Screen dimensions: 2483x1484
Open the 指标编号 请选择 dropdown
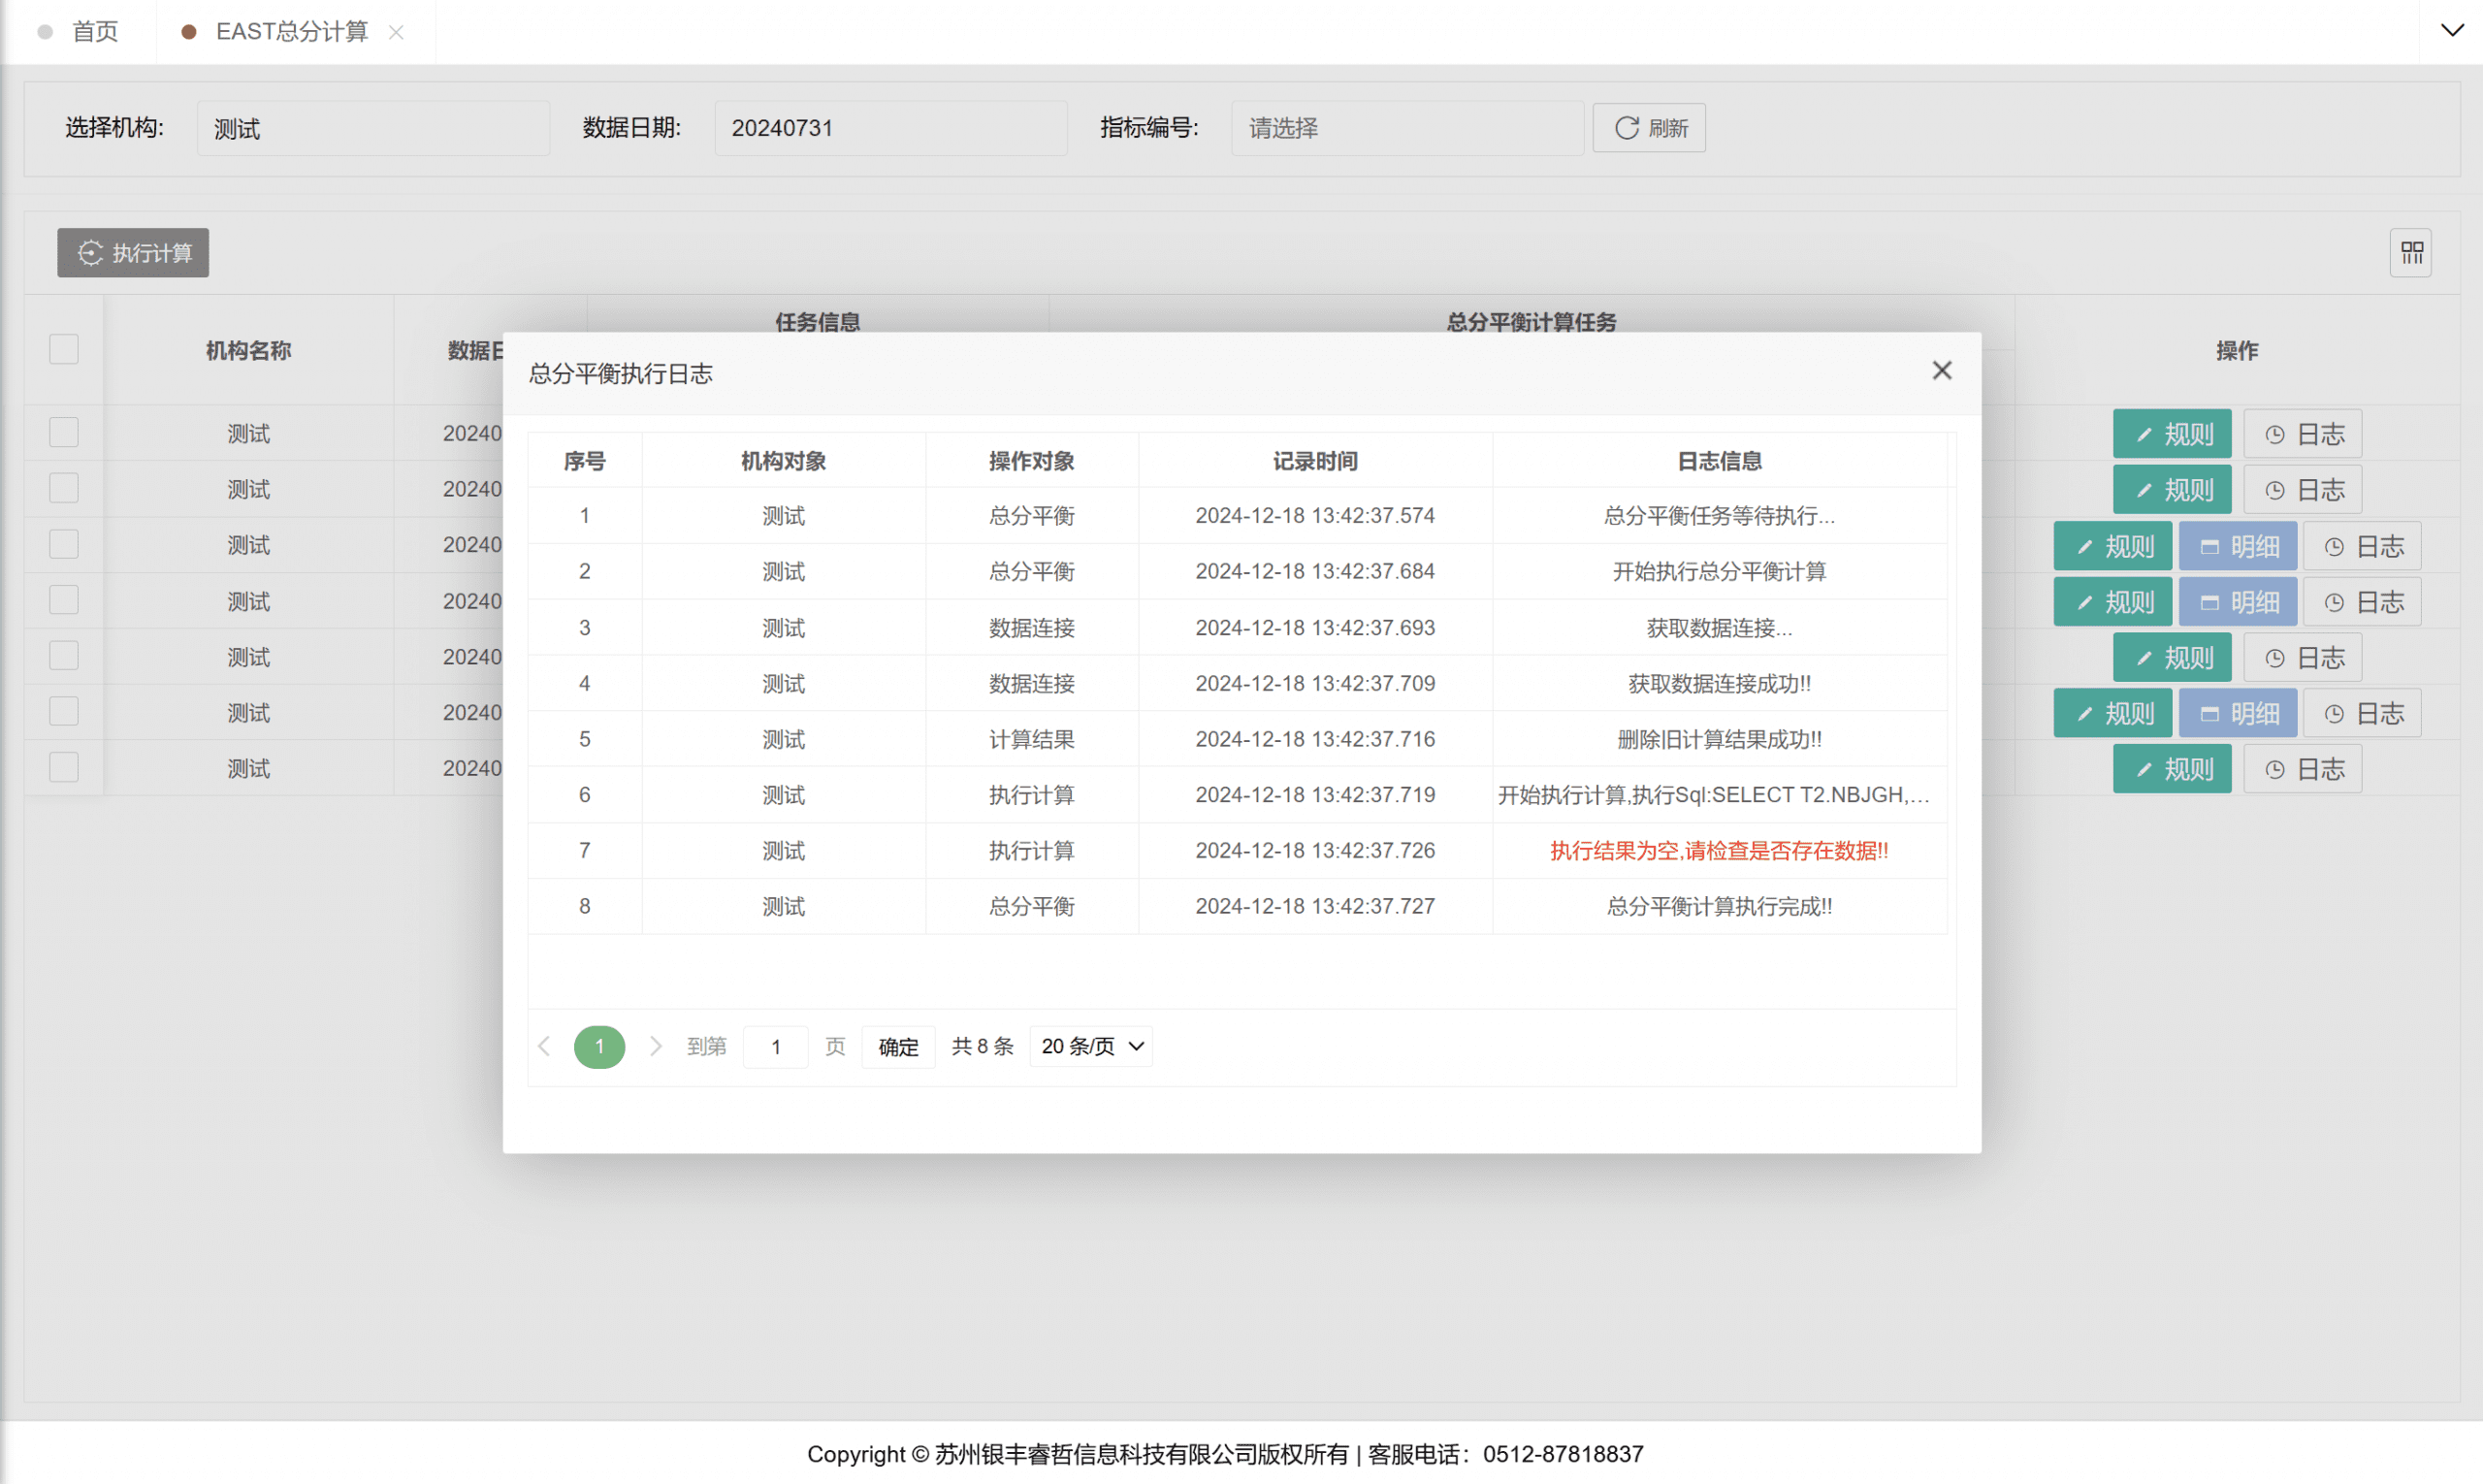pos(1406,128)
